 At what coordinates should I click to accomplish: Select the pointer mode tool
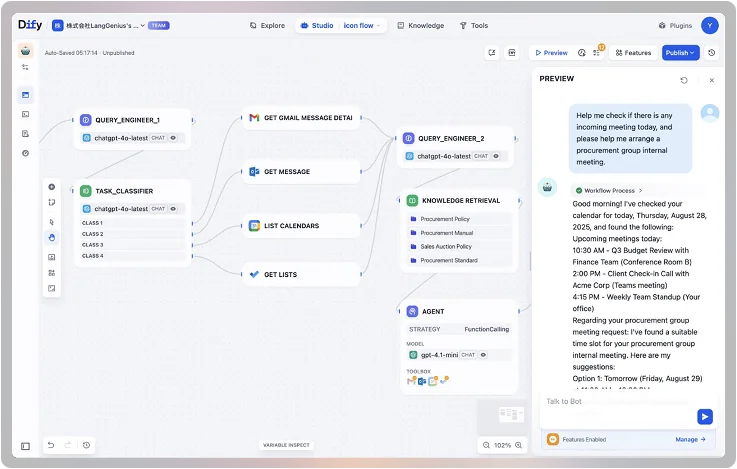[x=52, y=221]
